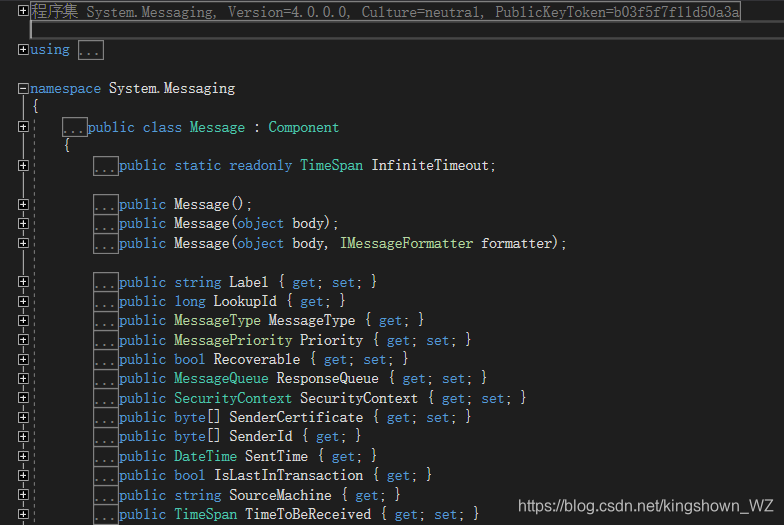
Task: Click the SenderId property name
Action: 261,436
